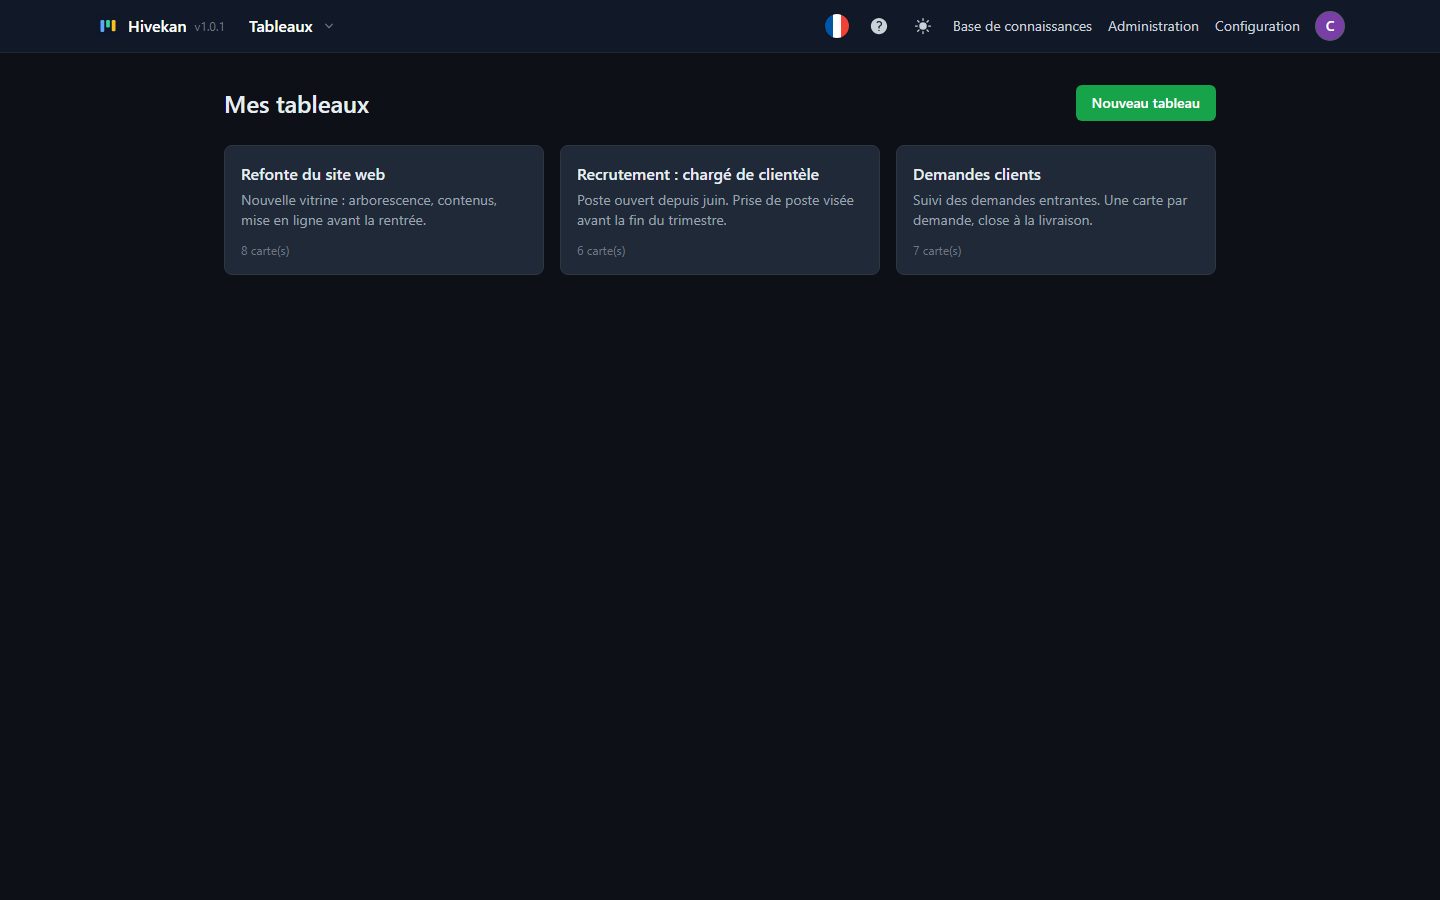Go to Base de connaissances
Screen dimensions: 1440x900
tap(1022, 26)
